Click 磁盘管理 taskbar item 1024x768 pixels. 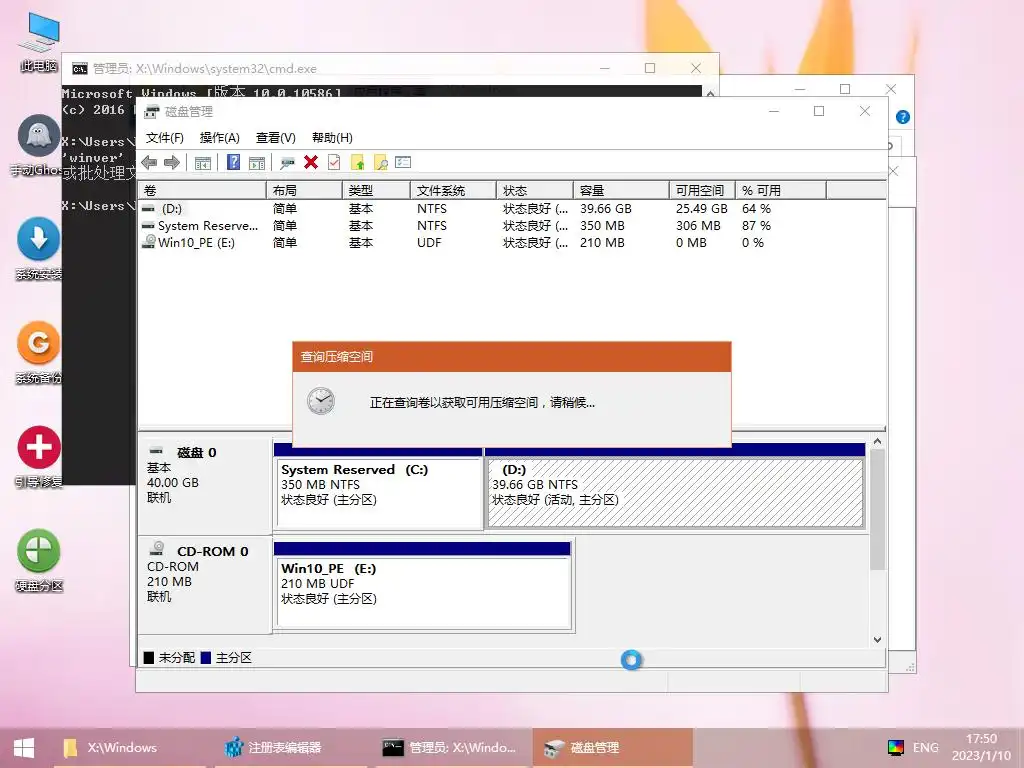pyautogui.click(x=613, y=748)
